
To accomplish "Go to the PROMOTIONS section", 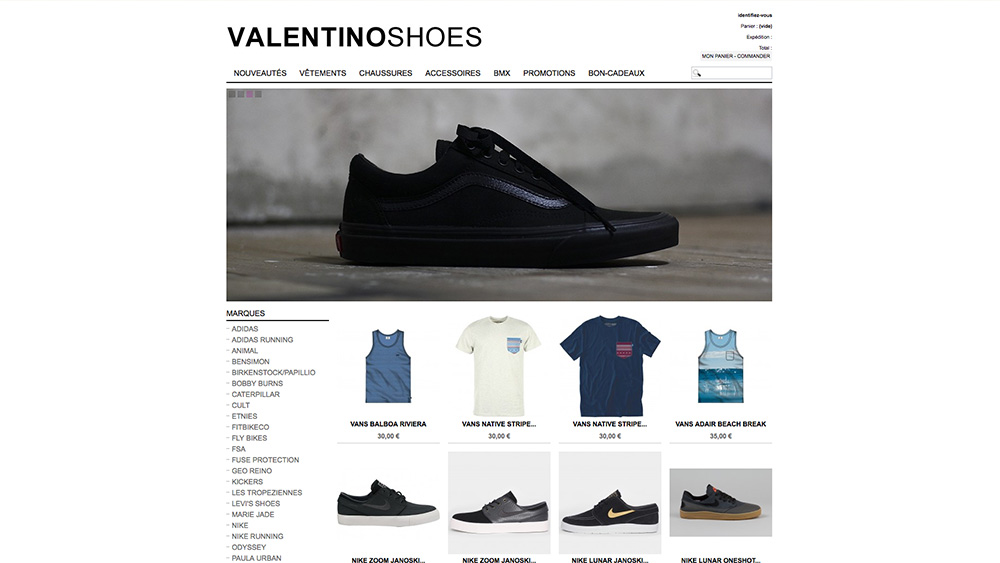I will (549, 73).
